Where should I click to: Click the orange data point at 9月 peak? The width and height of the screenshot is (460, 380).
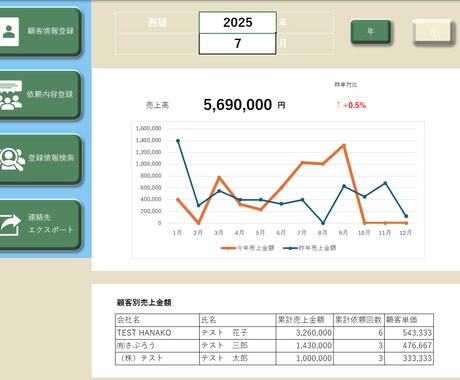pos(344,145)
